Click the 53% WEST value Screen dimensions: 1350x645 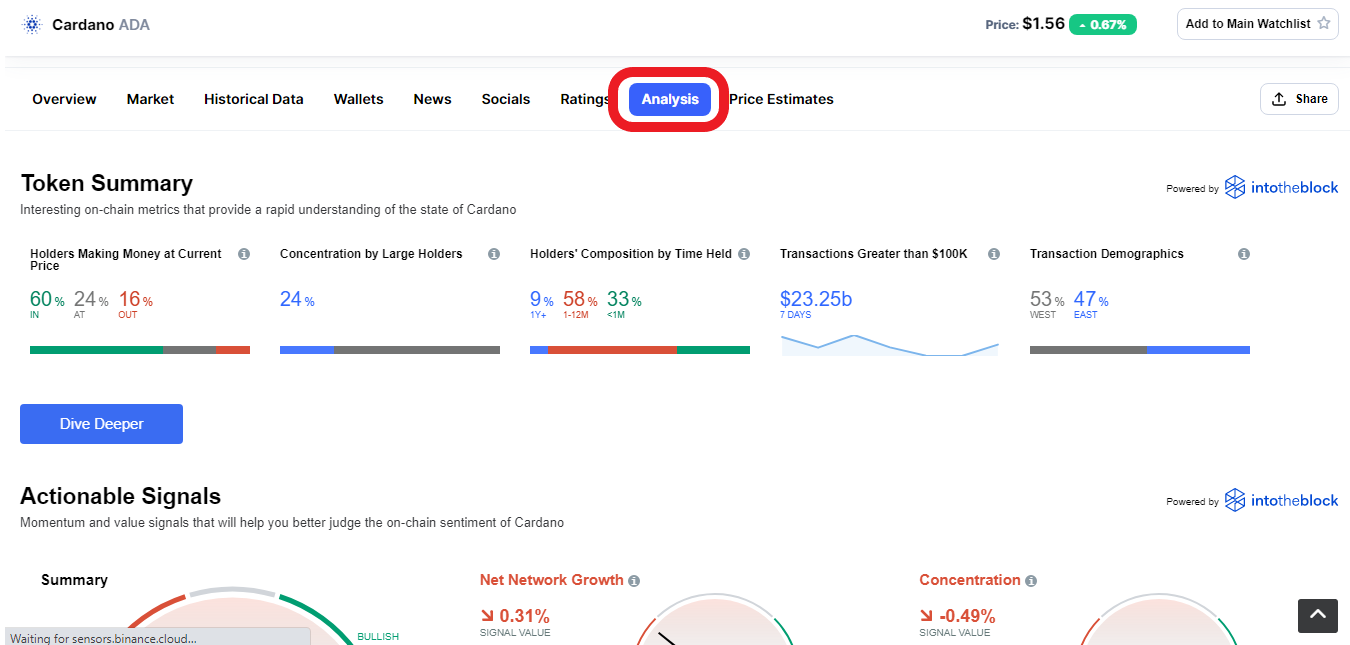pos(1047,299)
